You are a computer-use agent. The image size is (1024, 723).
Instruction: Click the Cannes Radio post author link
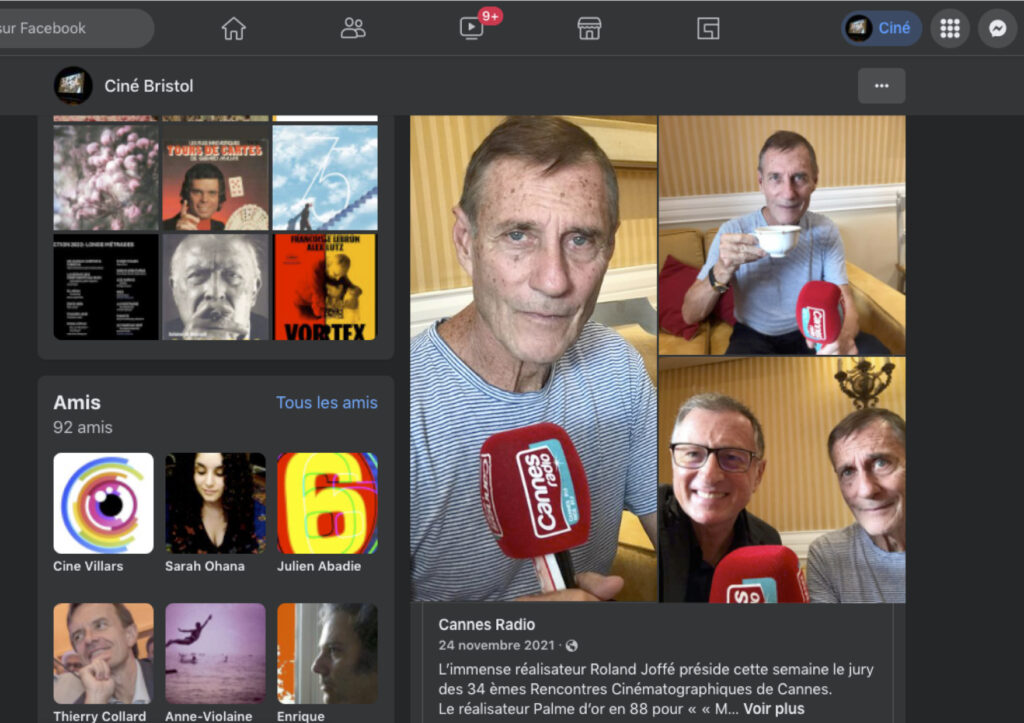tap(486, 625)
